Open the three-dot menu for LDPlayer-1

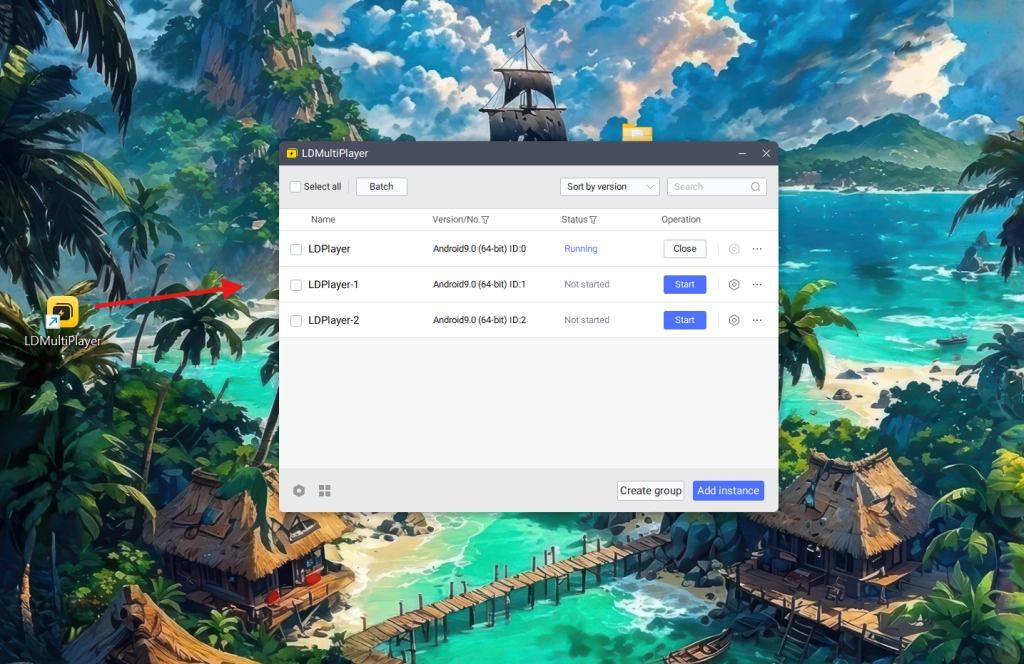(x=757, y=285)
